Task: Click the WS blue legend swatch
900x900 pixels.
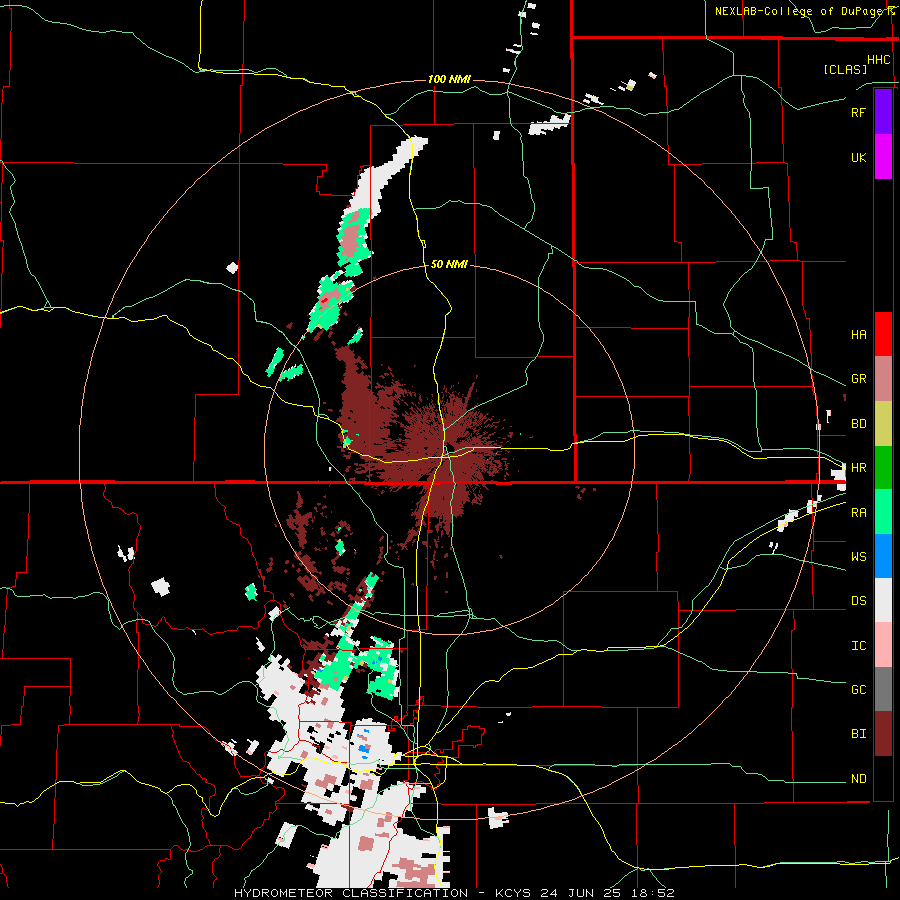Action: 883,556
